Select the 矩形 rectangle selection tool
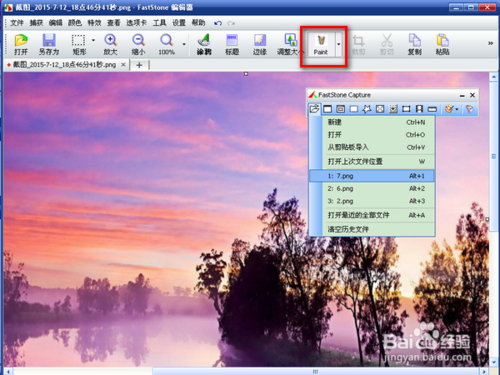Image resolution: width=500 pixels, height=375 pixels. (x=79, y=44)
